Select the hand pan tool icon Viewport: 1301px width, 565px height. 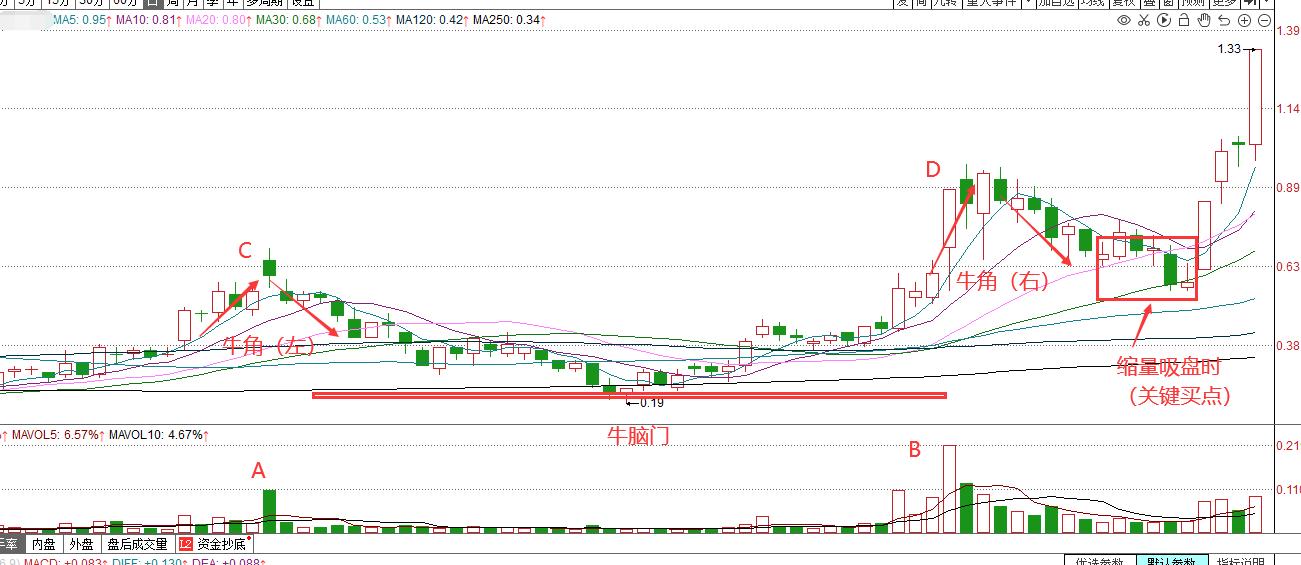1204,20
